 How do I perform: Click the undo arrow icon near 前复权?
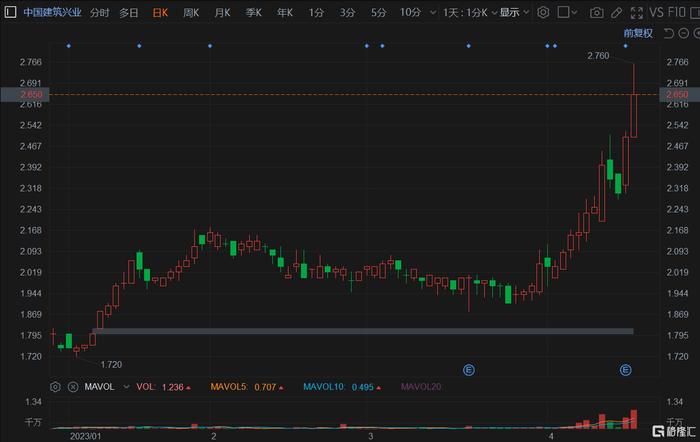coord(668,33)
